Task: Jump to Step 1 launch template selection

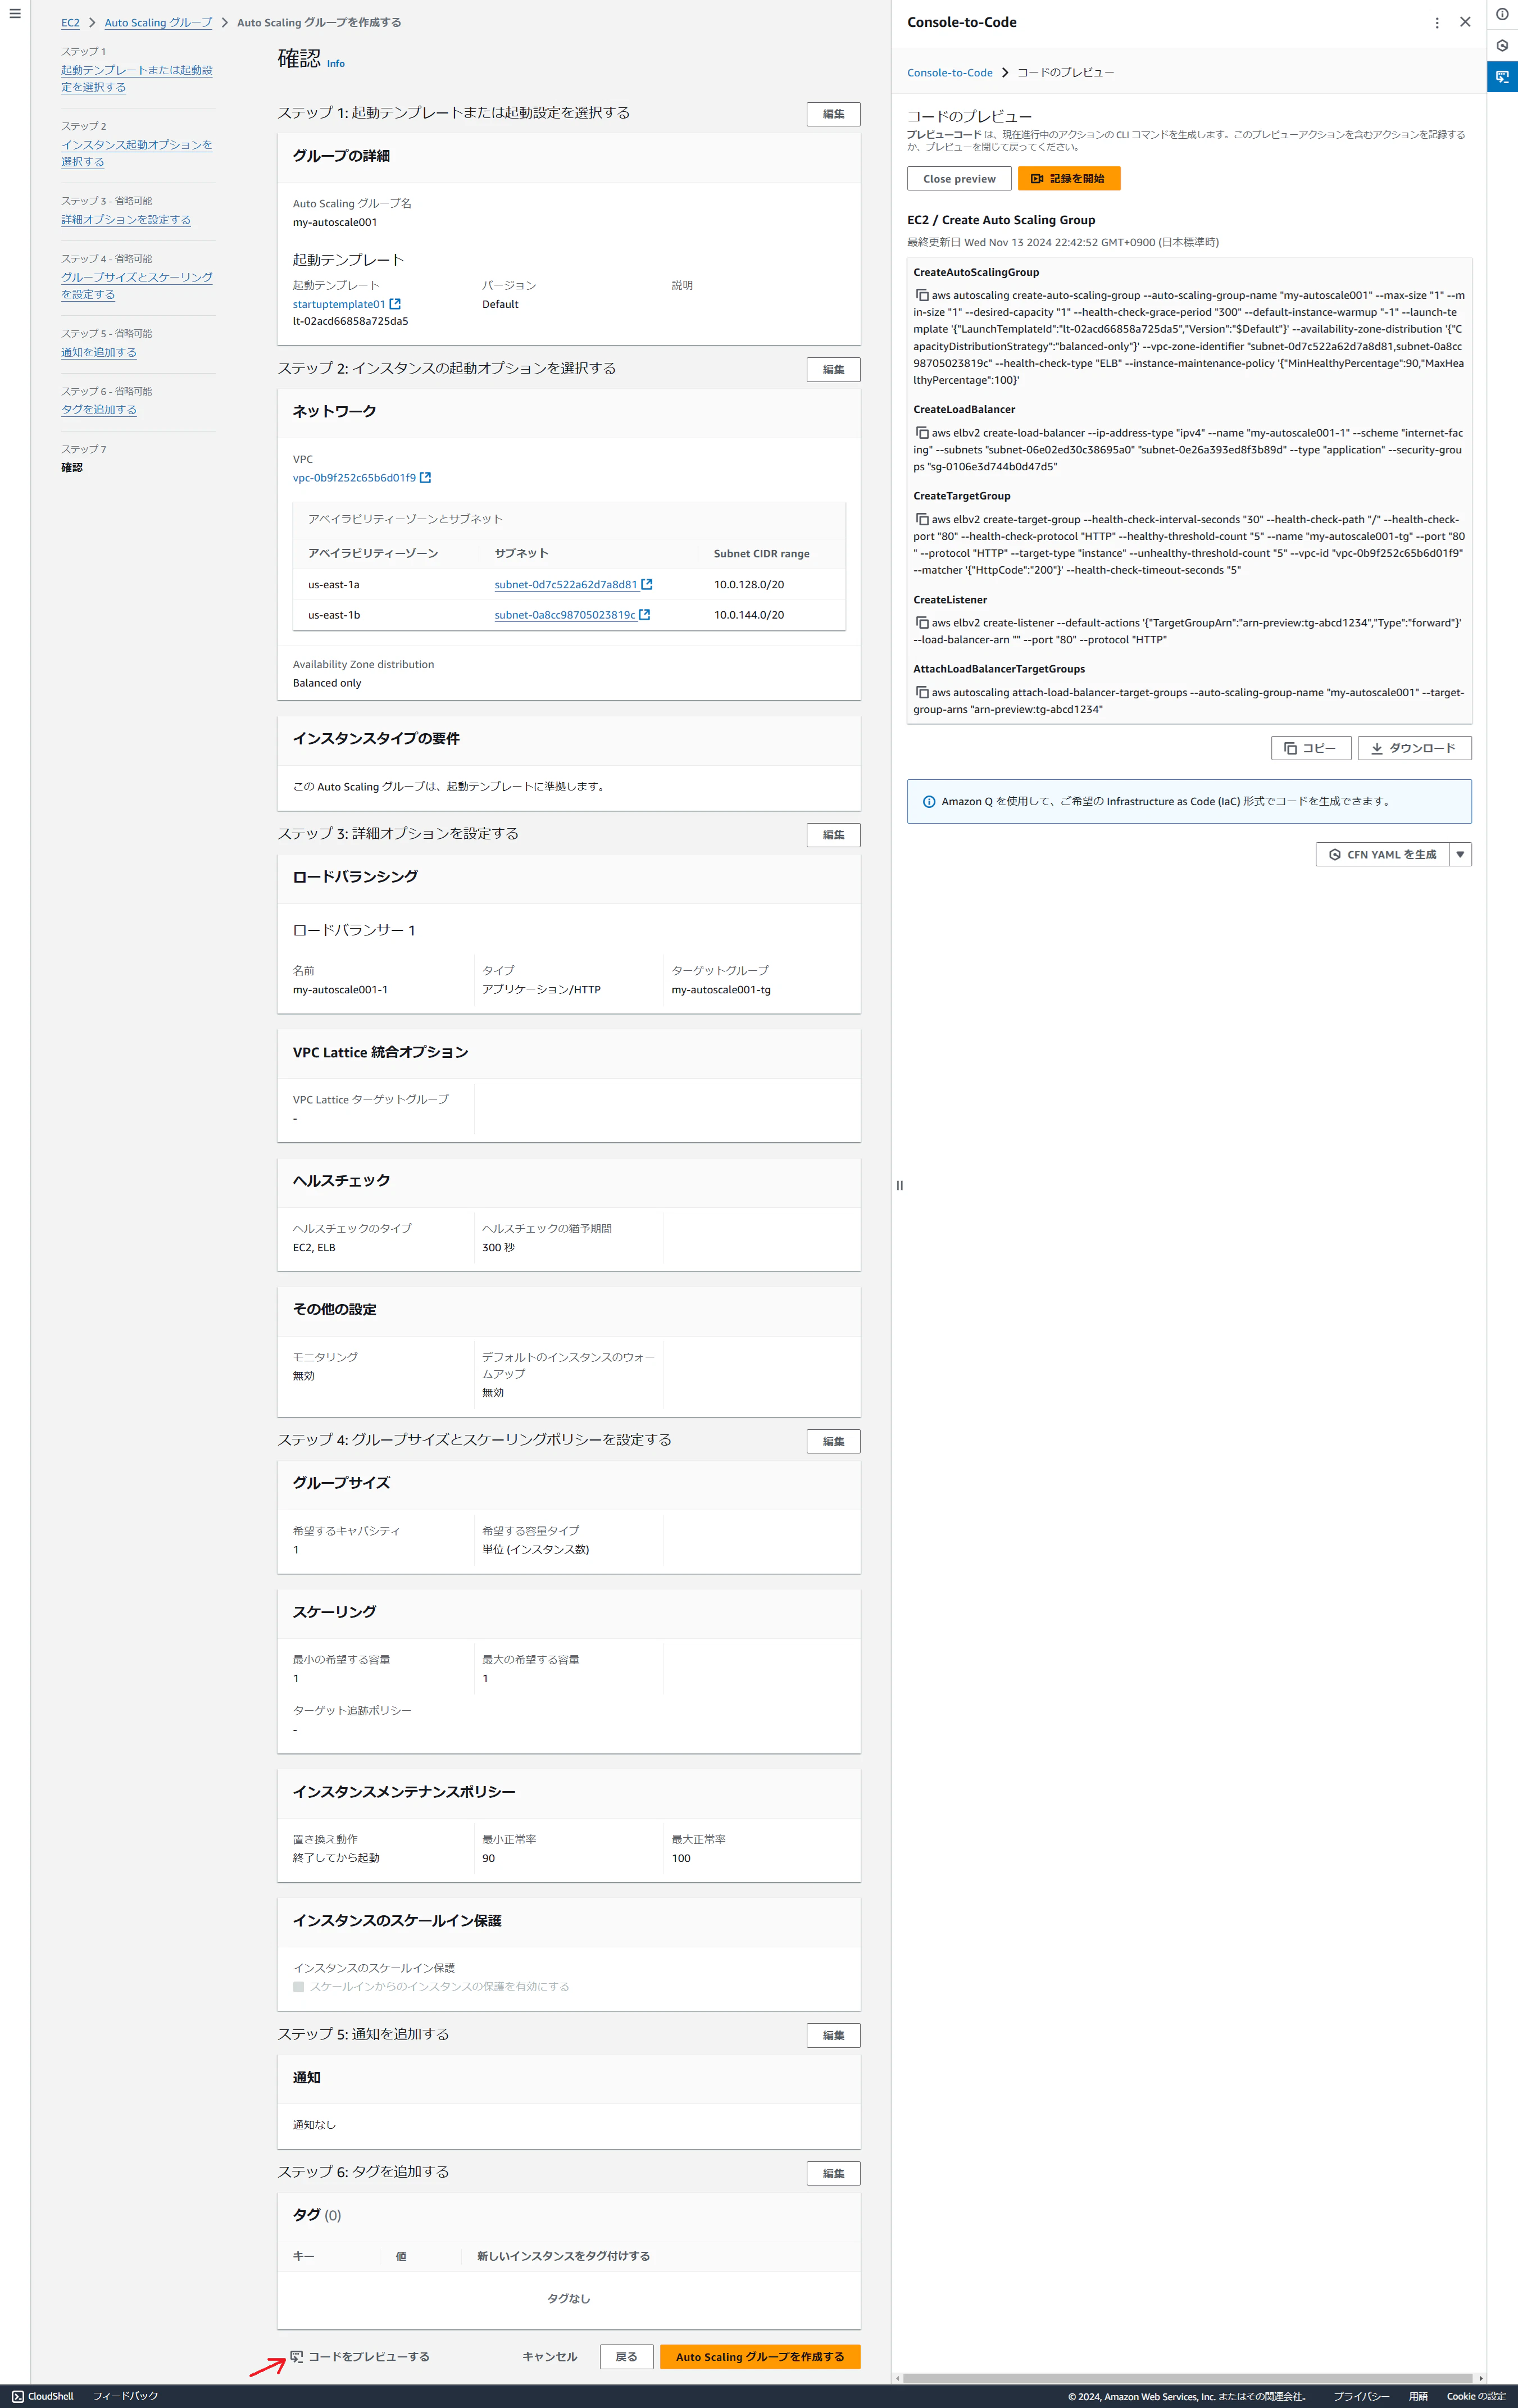Action: [137, 79]
